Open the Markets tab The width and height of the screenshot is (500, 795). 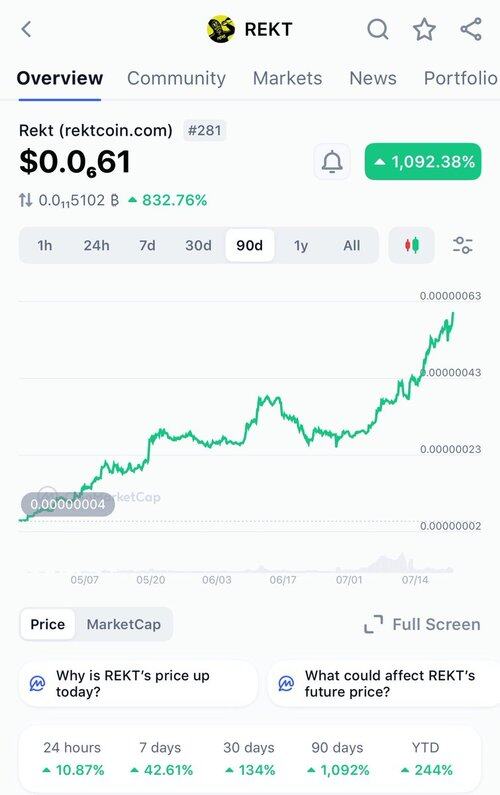[288, 78]
